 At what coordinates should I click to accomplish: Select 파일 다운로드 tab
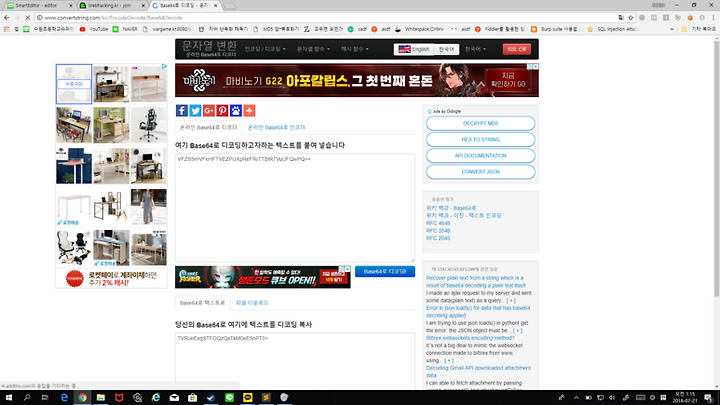tap(252, 303)
